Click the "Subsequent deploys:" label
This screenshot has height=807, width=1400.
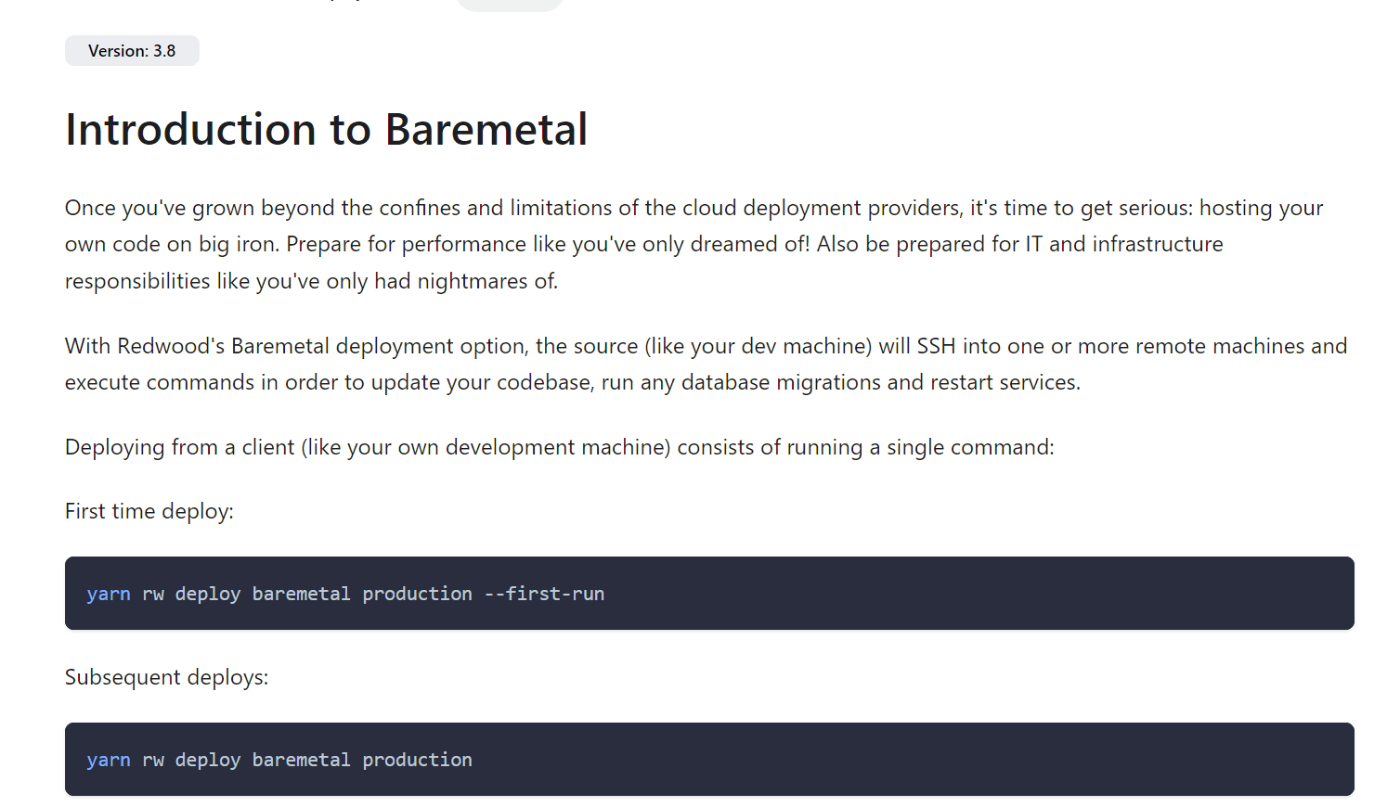click(x=167, y=677)
